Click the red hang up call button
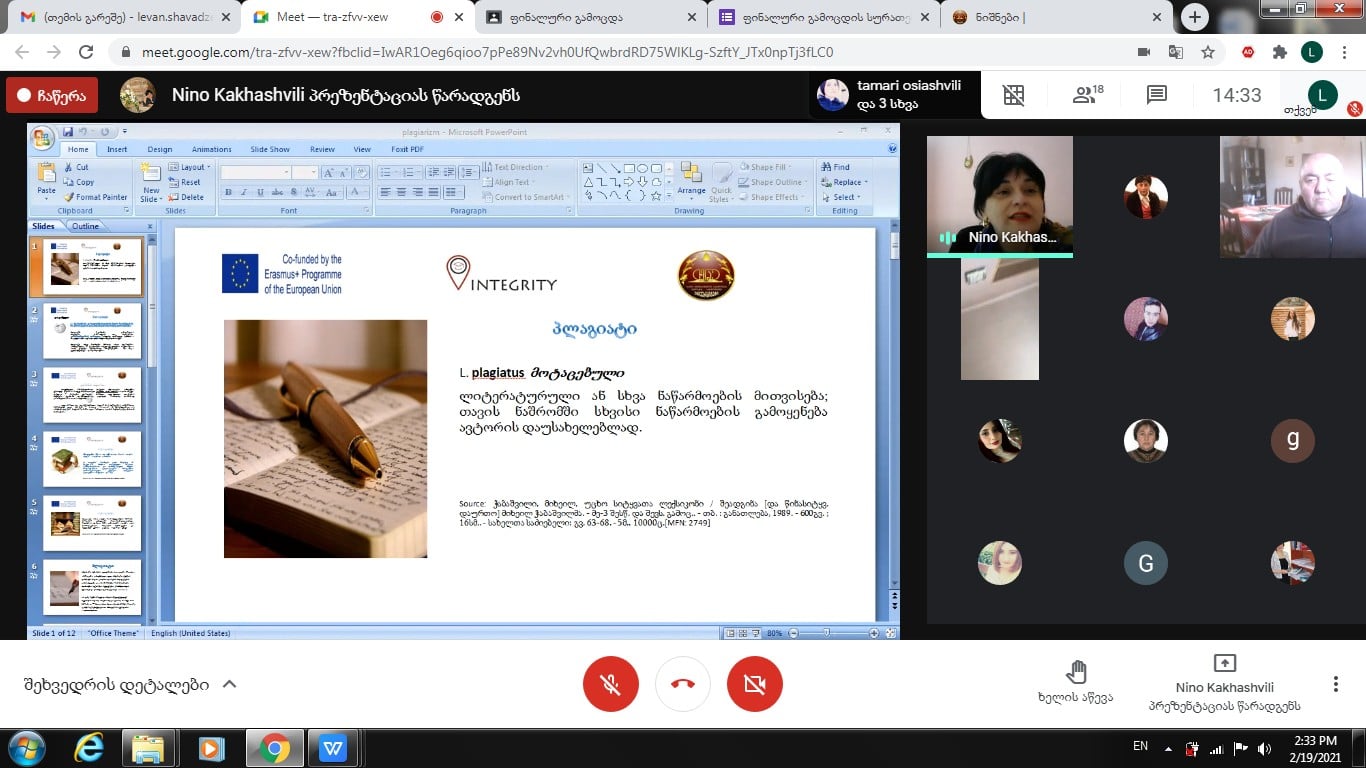Screen dimensions: 1366x768 pyautogui.click(x=683, y=684)
